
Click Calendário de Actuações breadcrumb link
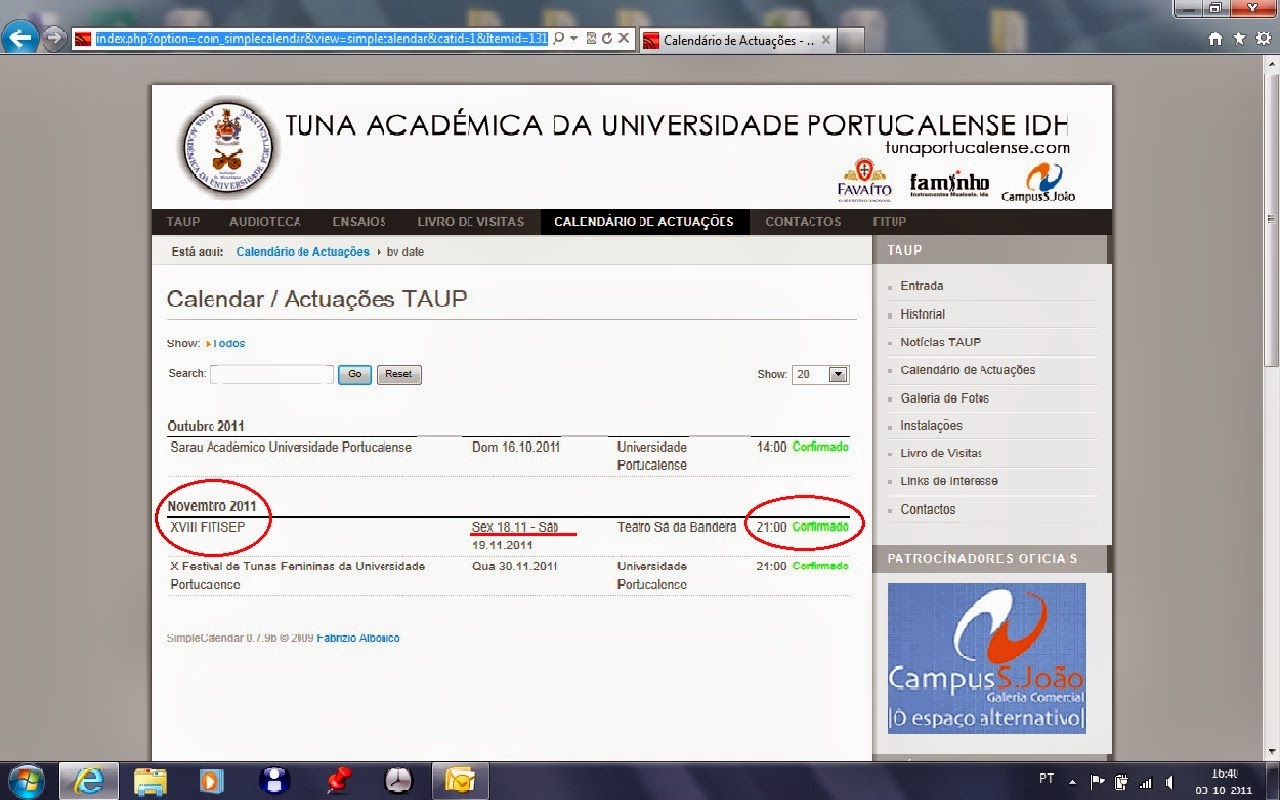(303, 252)
